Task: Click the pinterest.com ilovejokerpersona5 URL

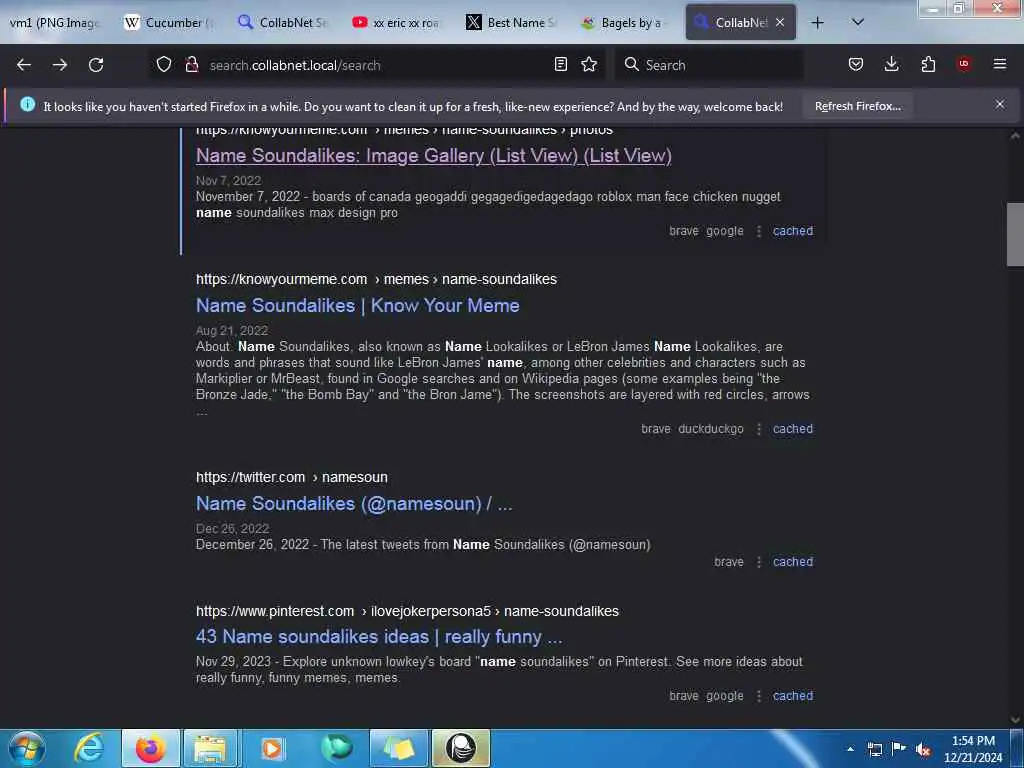Action: tap(408, 611)
